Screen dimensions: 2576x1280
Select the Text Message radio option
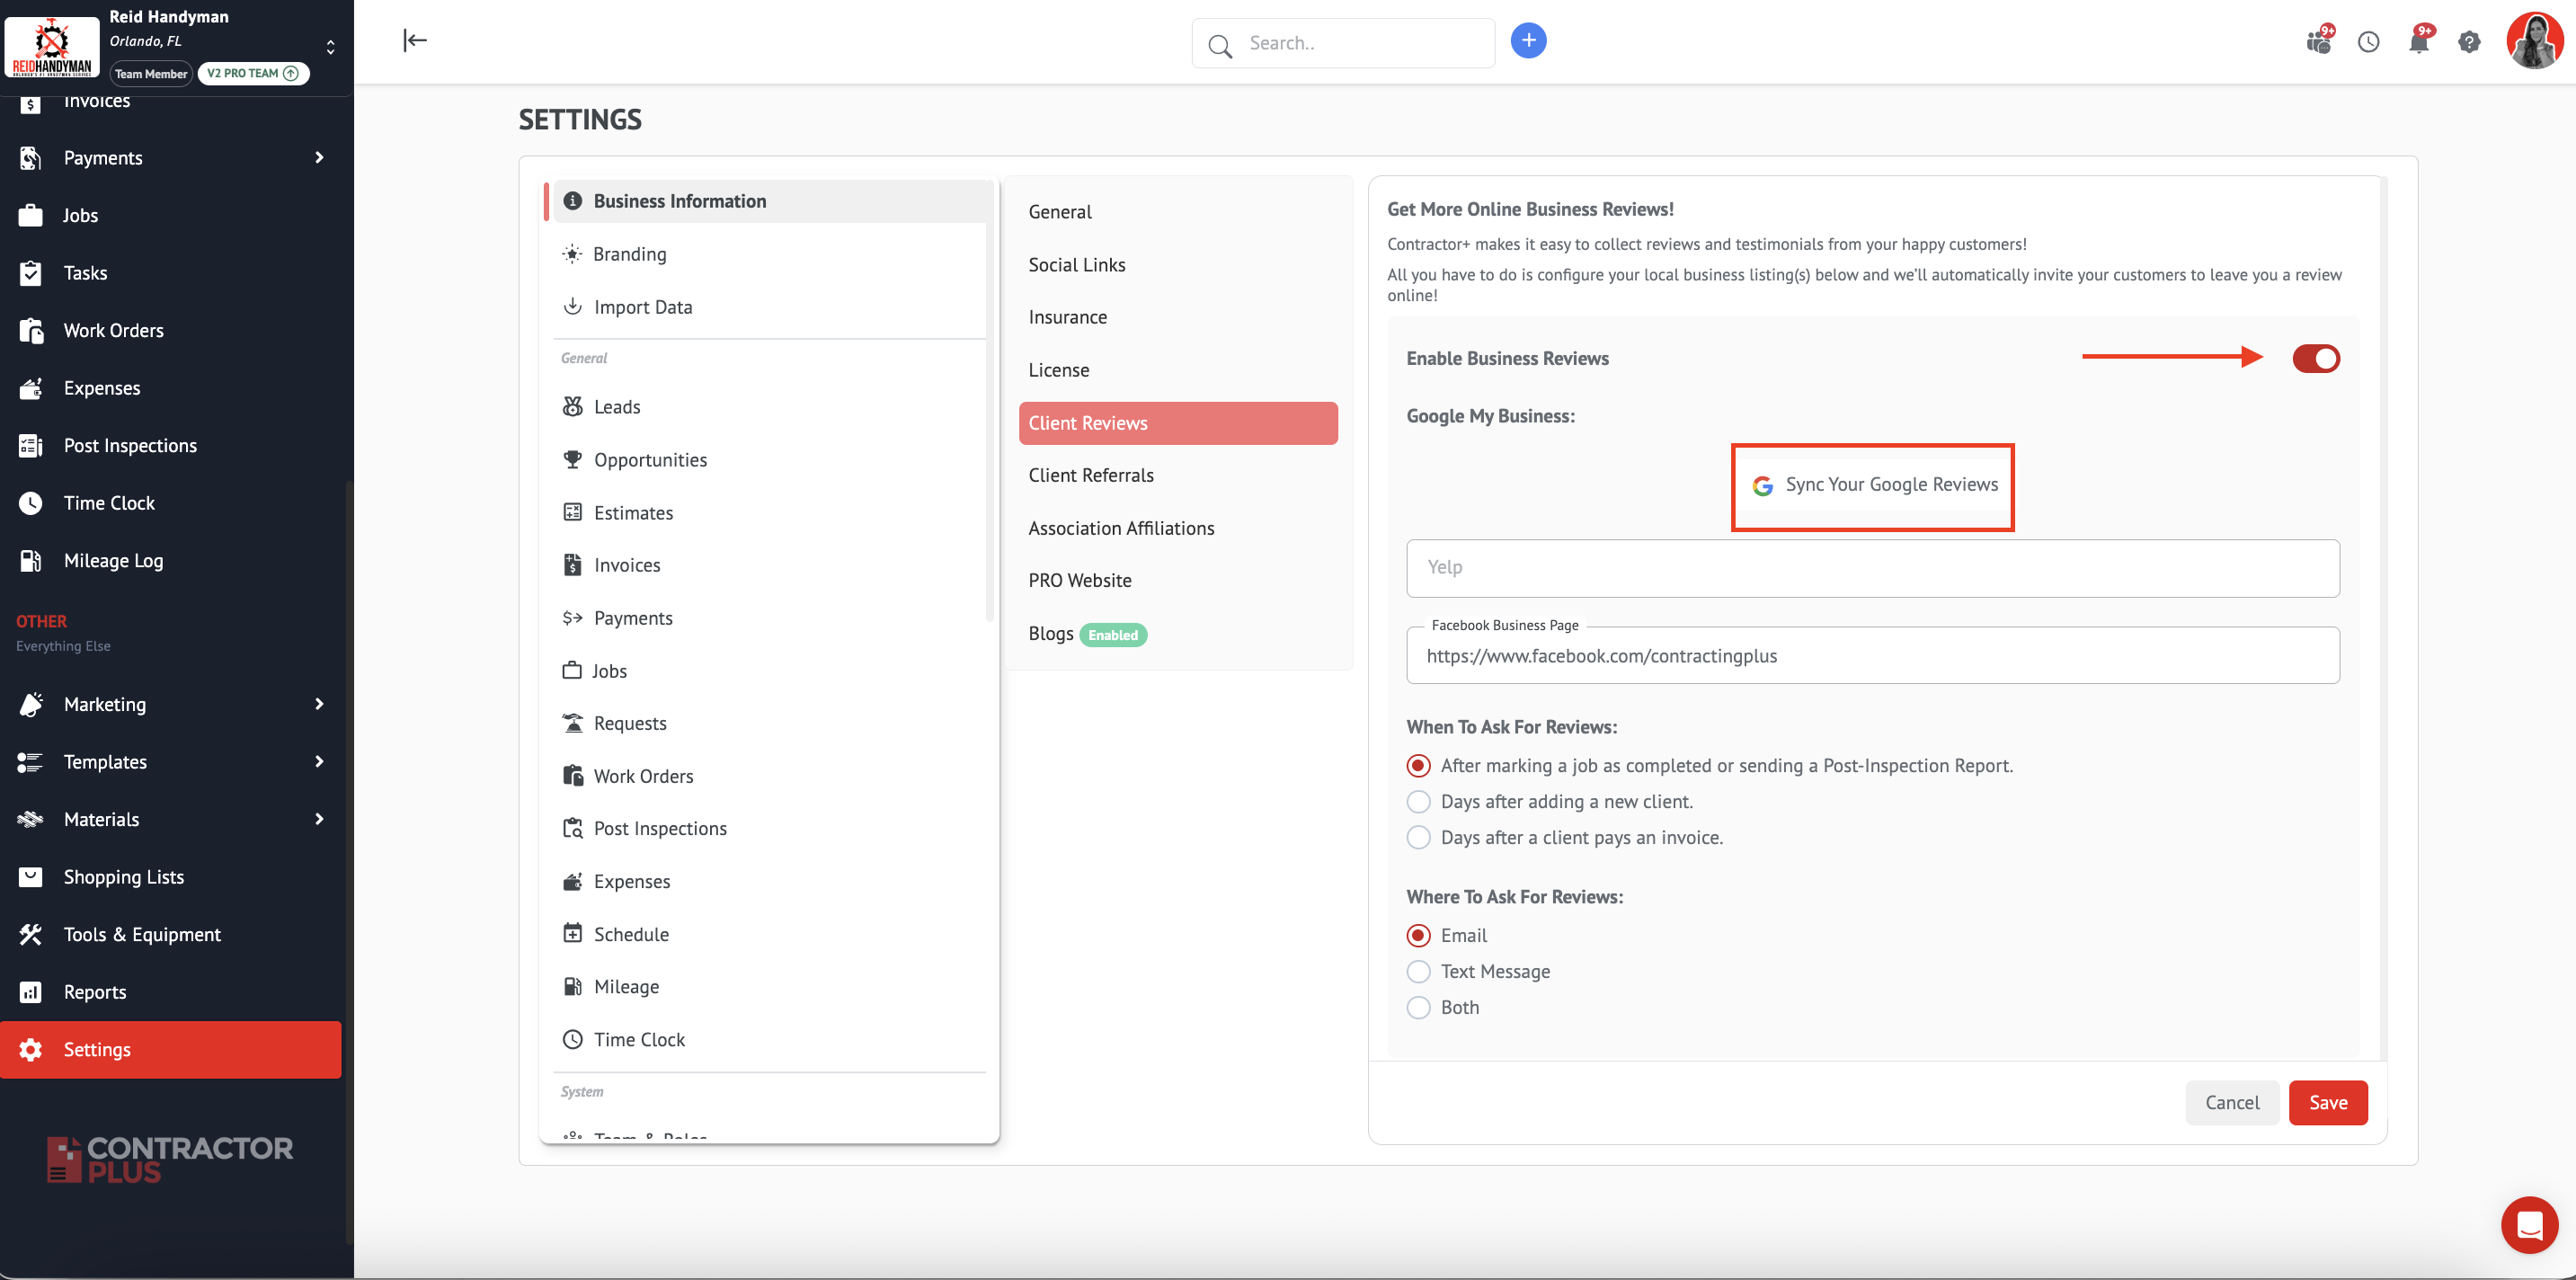1418,971
